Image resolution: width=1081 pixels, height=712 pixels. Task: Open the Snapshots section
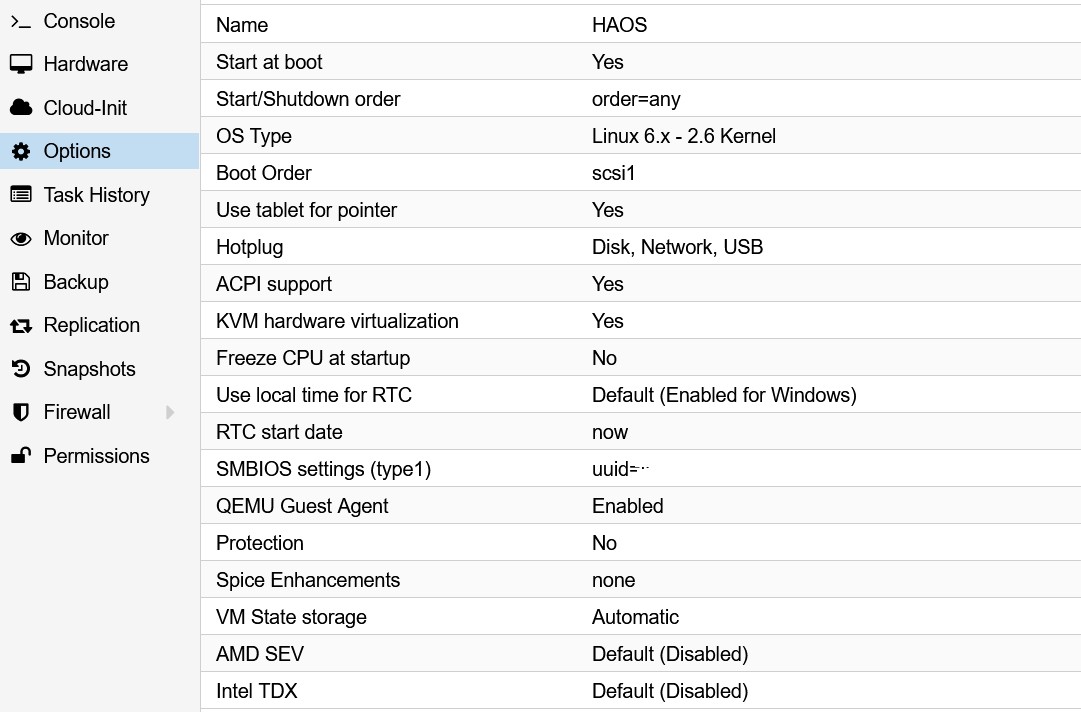click(89, 369)
